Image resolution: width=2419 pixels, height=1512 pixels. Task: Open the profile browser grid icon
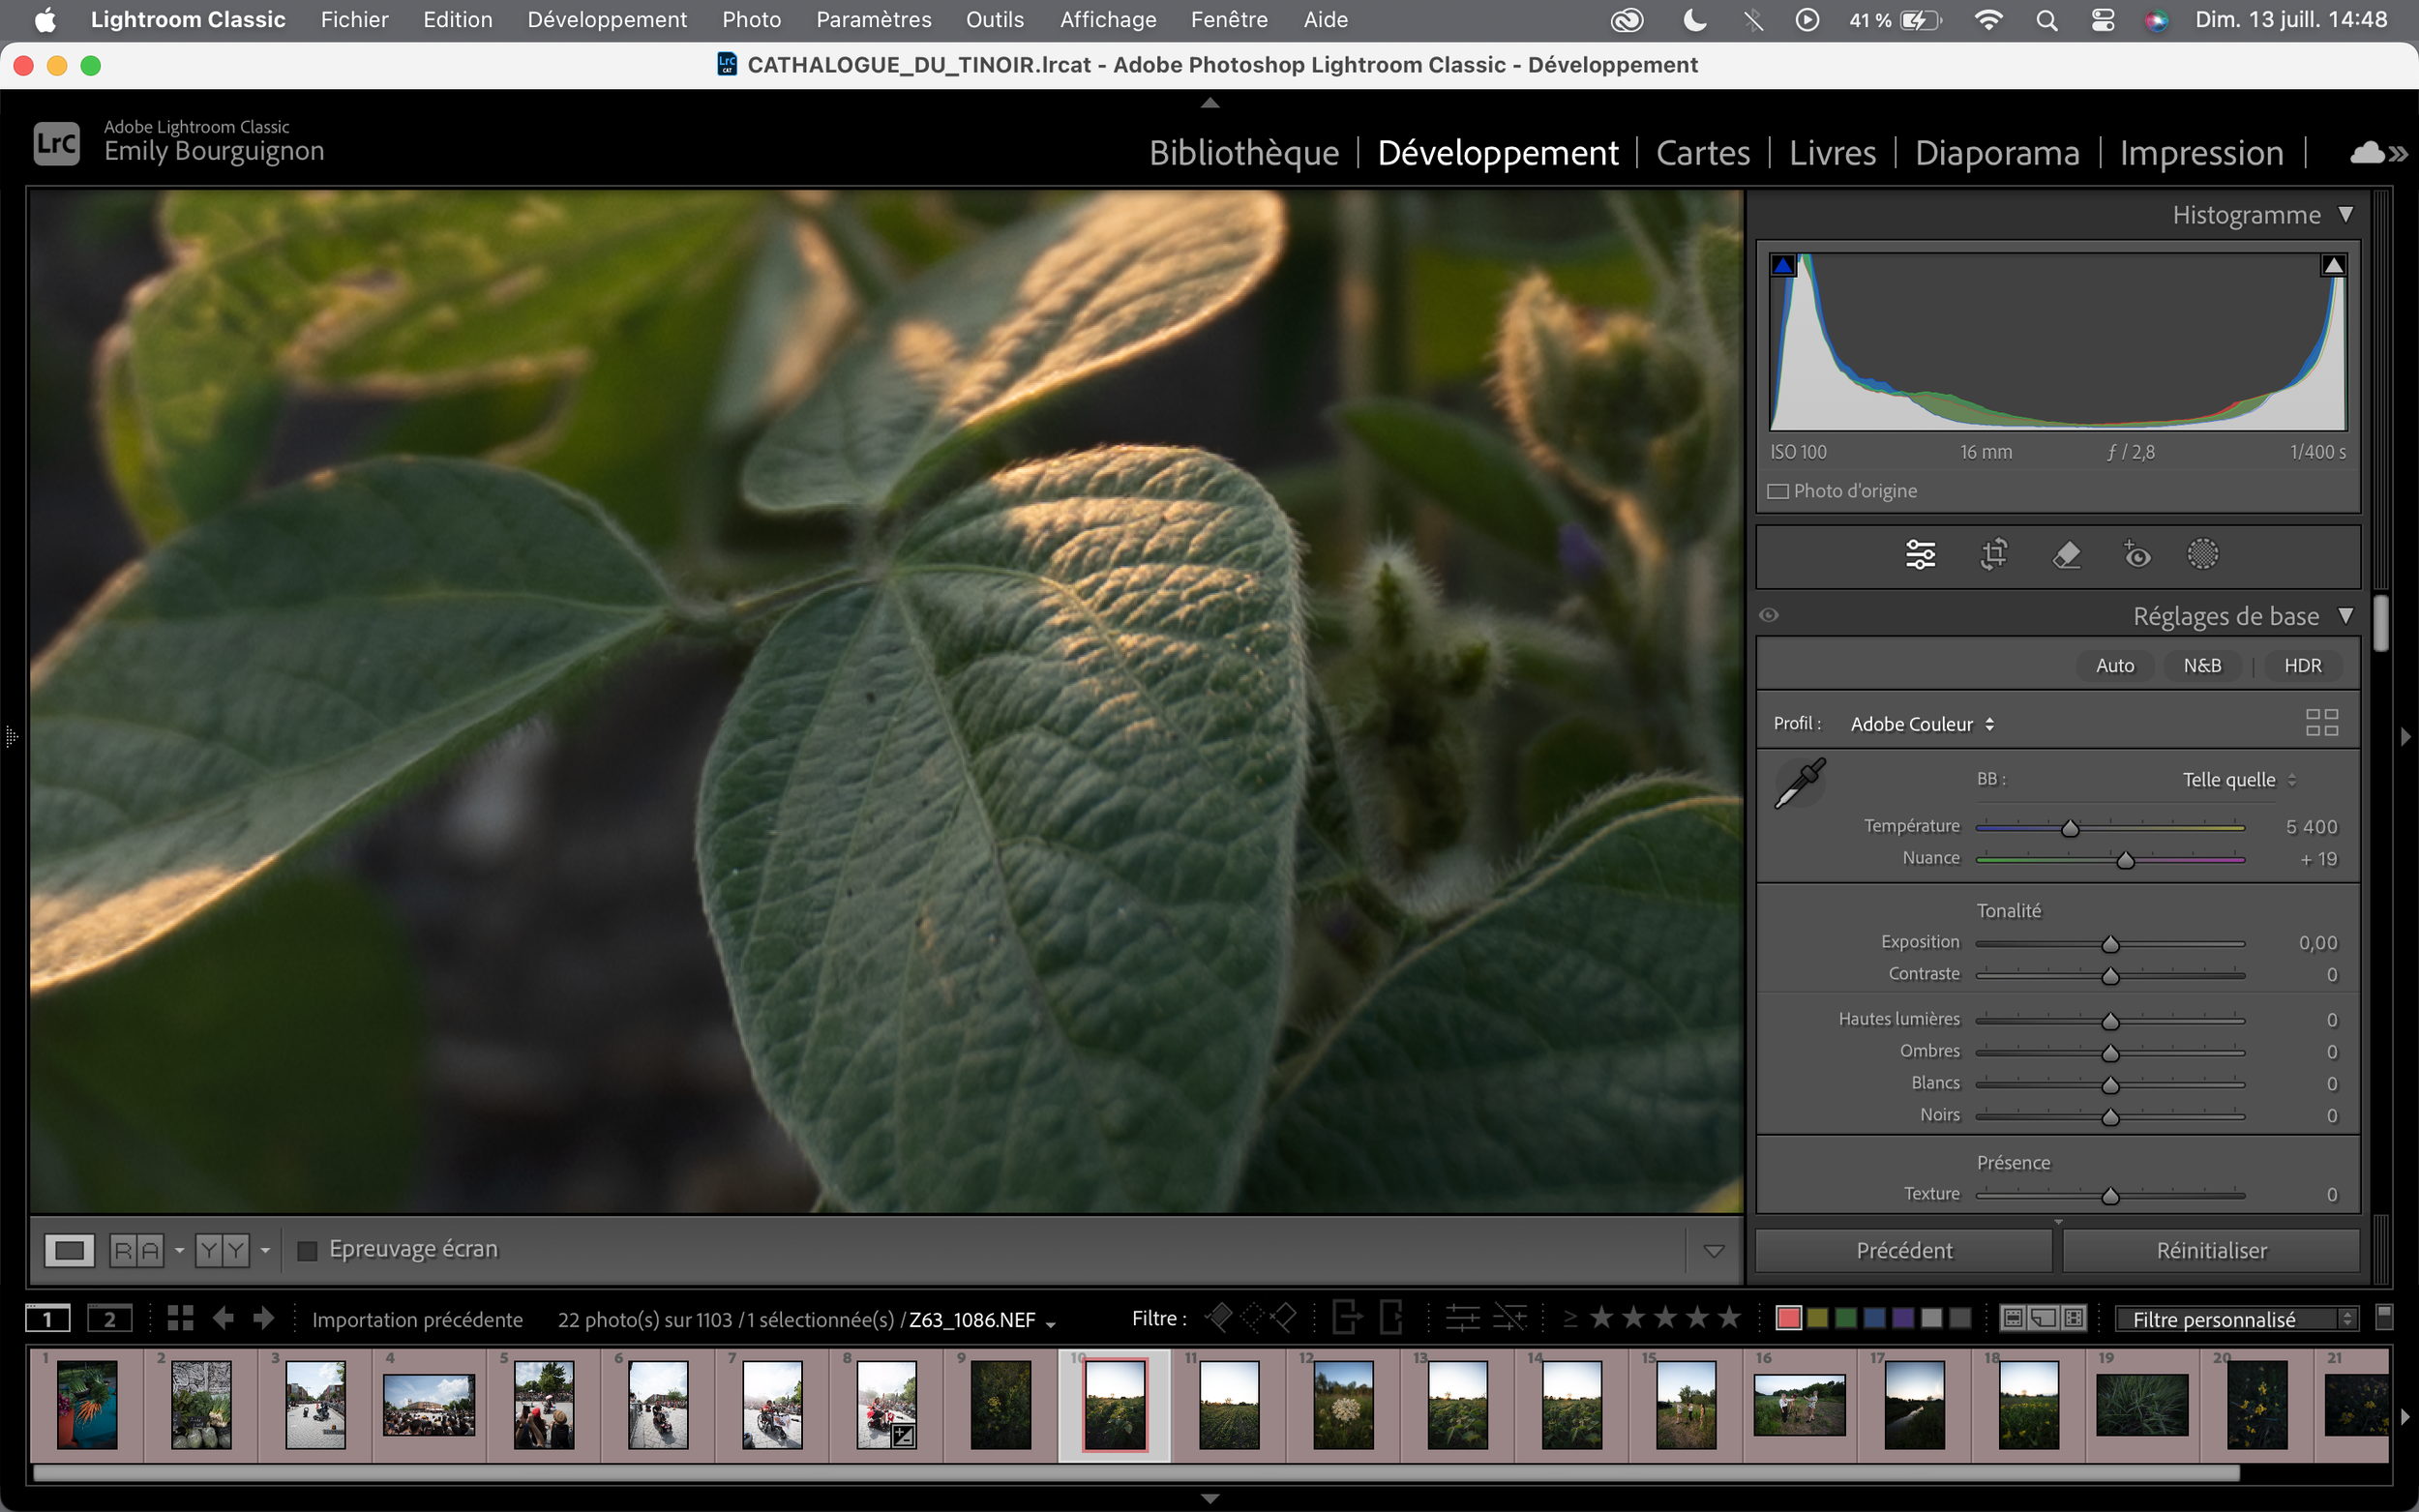pos(2321,723)
